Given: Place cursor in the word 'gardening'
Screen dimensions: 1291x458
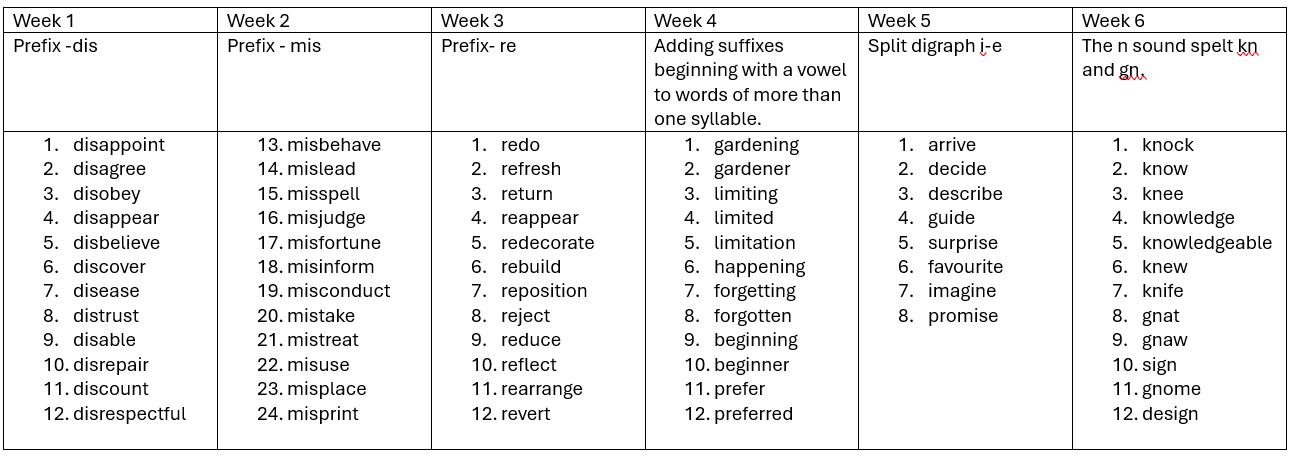Looking at the screenshot, I should click(756, 145).
